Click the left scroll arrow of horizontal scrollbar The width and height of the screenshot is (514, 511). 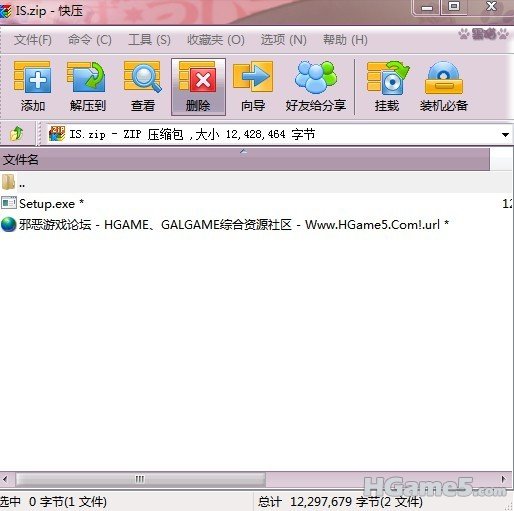tap(5, 479)
